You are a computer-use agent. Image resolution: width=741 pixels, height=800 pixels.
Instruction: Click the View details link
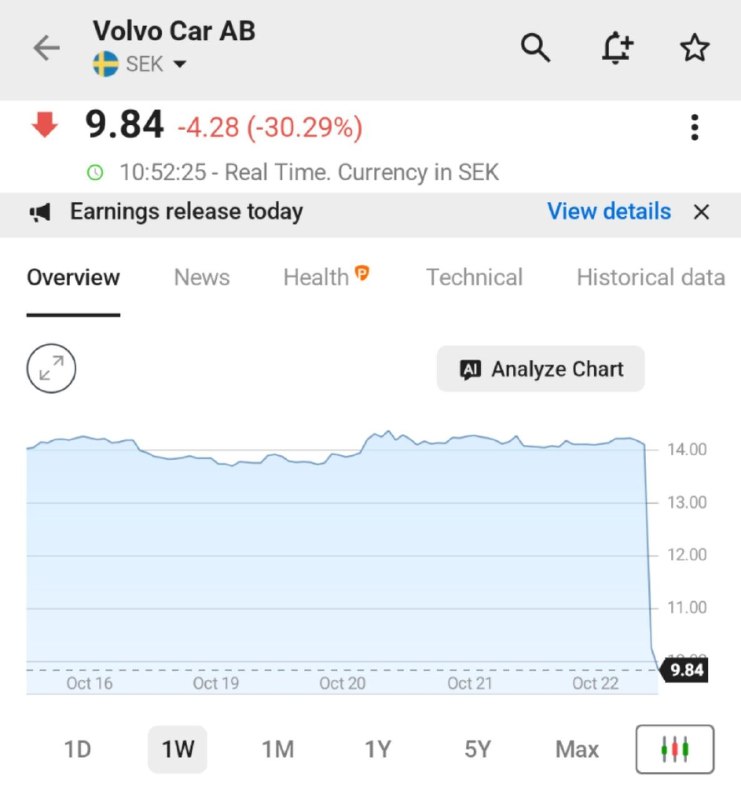point(609,211)
